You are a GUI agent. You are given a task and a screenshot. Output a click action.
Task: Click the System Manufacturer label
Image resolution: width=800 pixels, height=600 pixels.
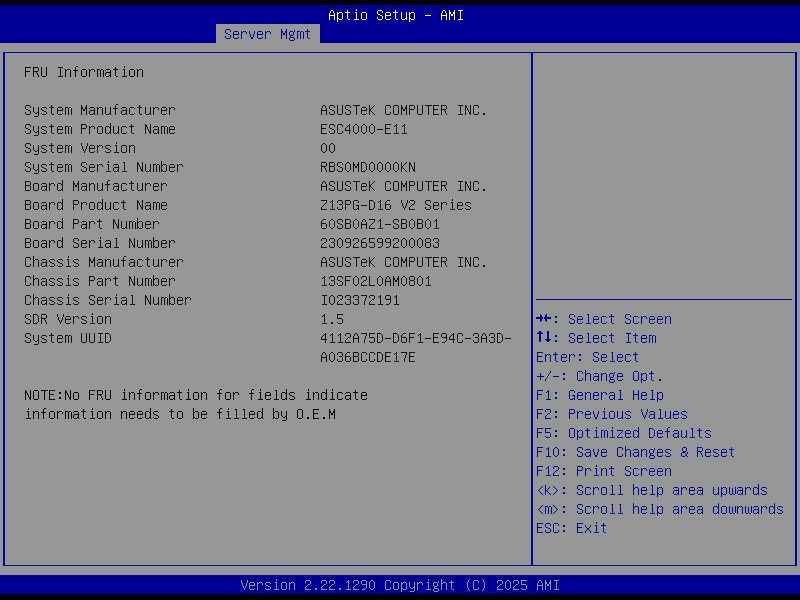click(x=99, y=110)
